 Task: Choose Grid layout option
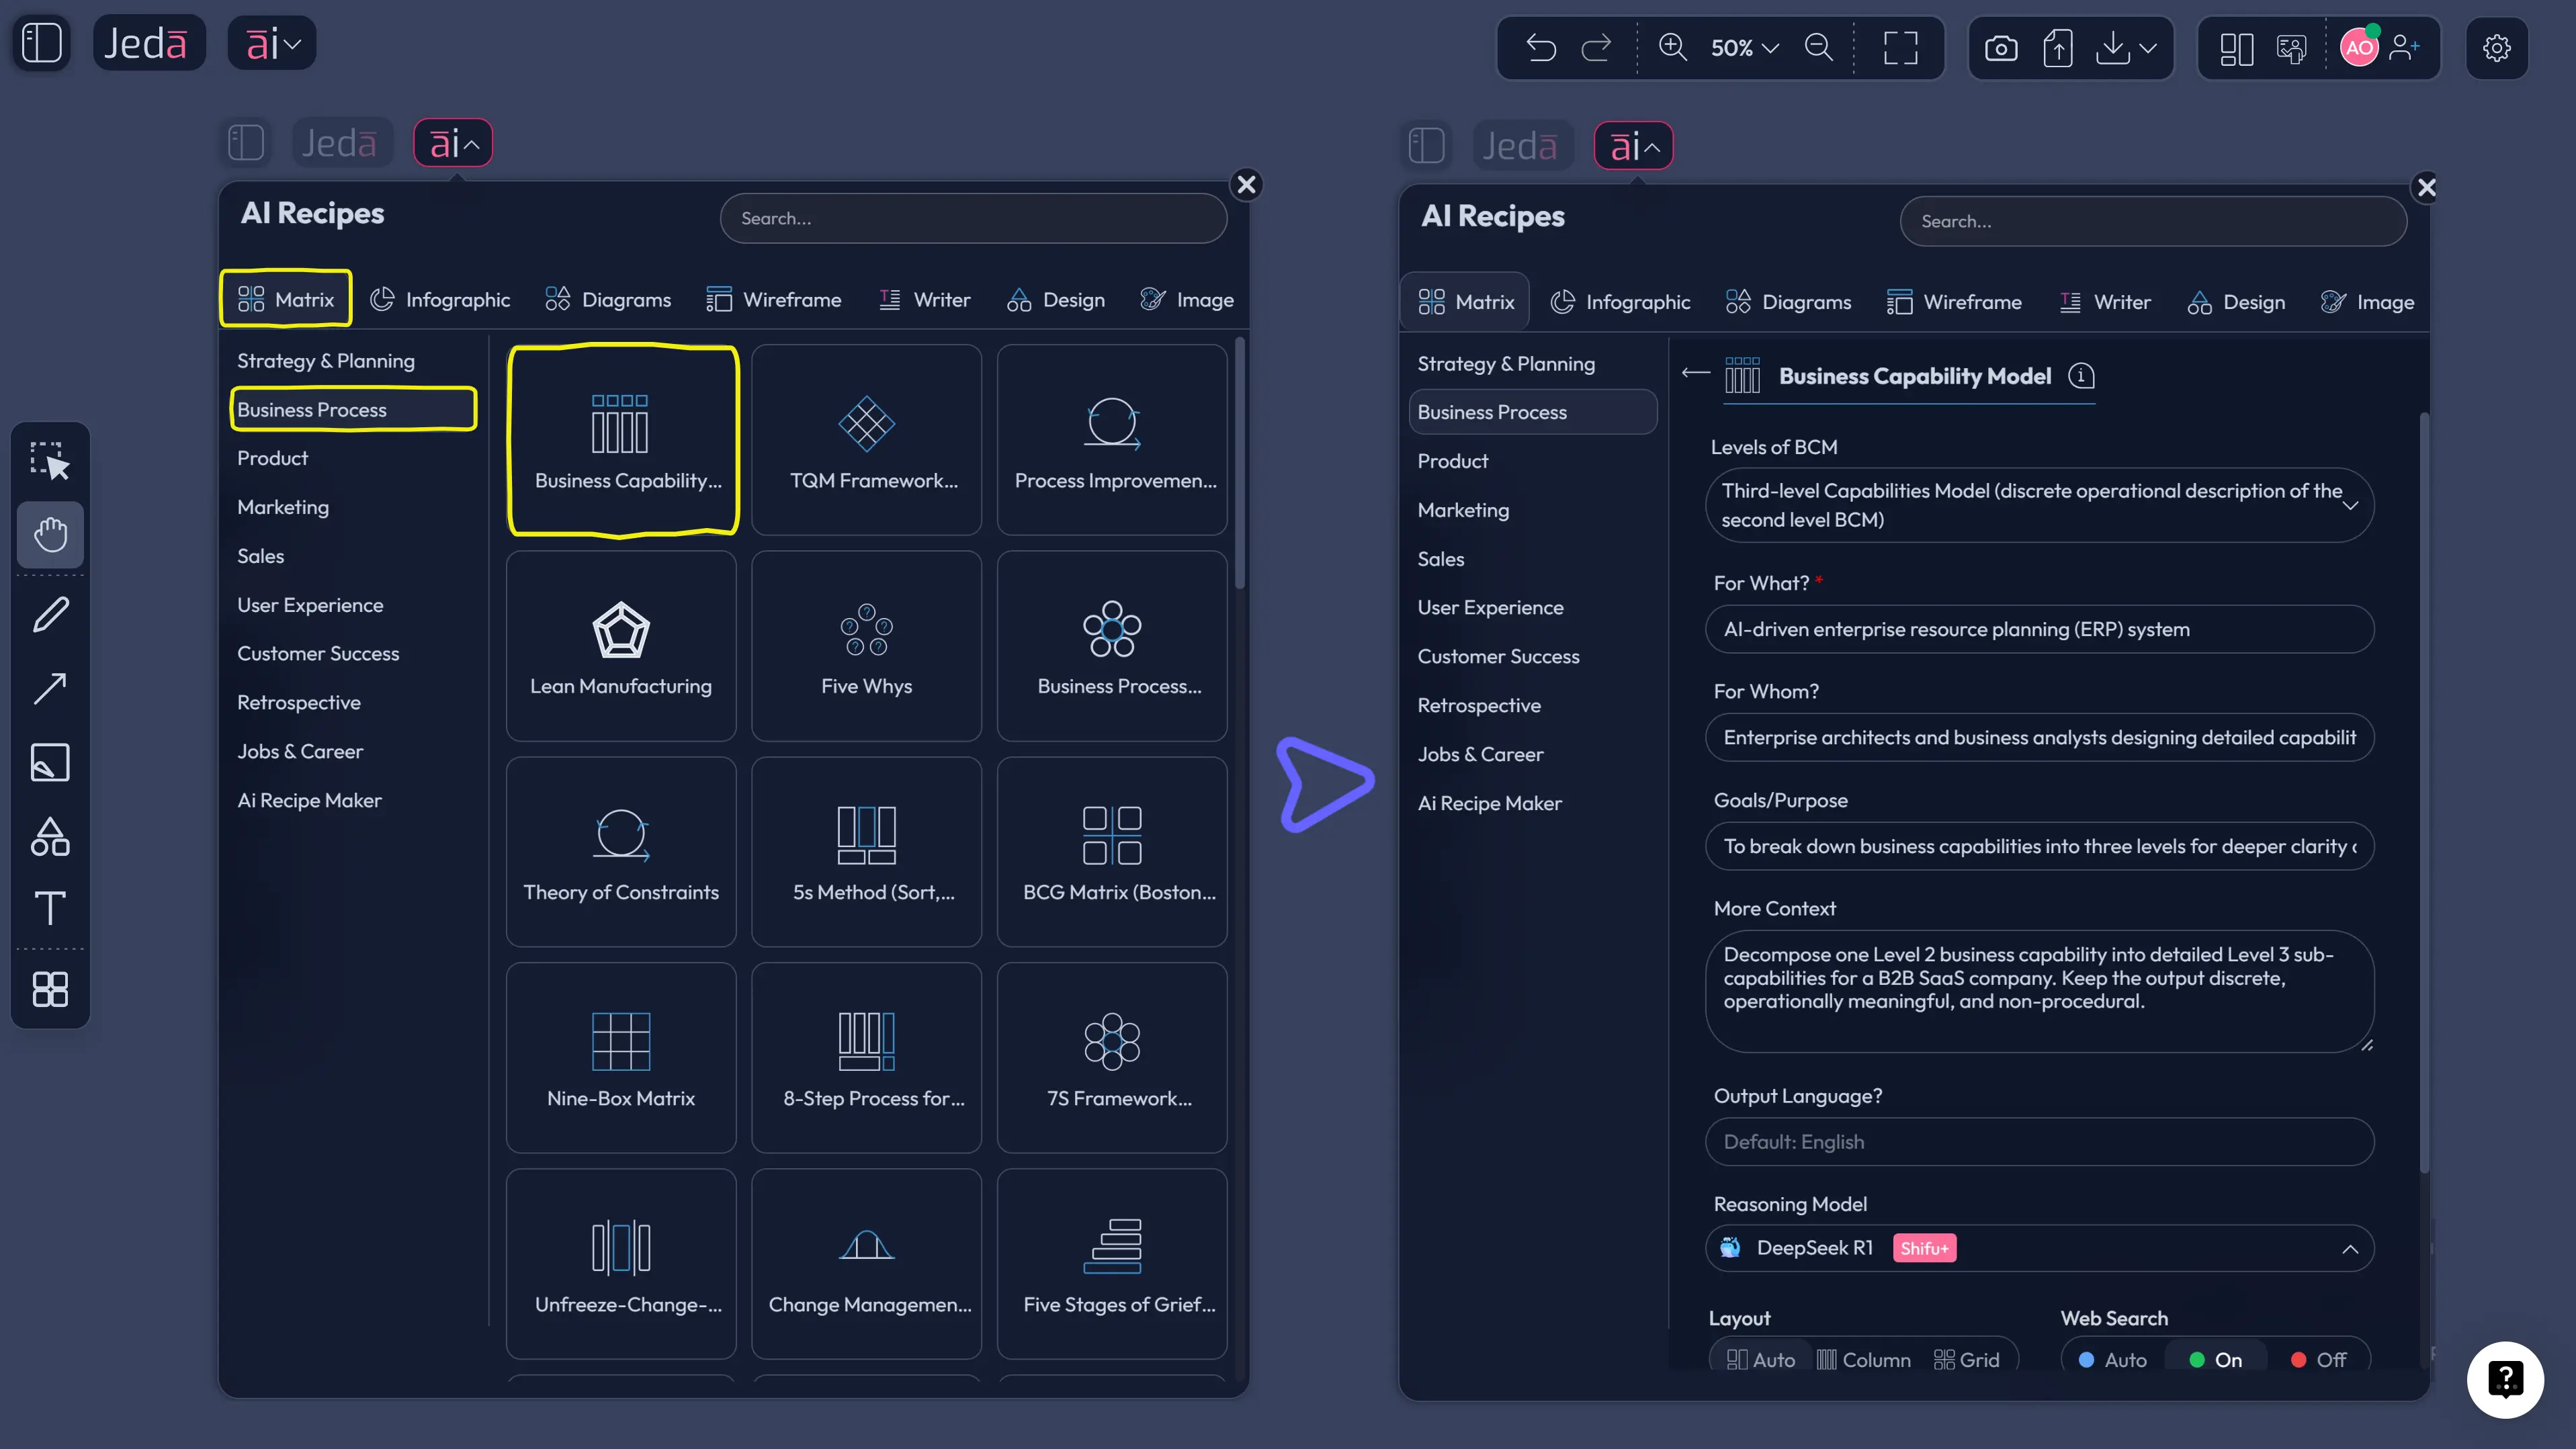pyautogui.click(x=1966, y=1359)
